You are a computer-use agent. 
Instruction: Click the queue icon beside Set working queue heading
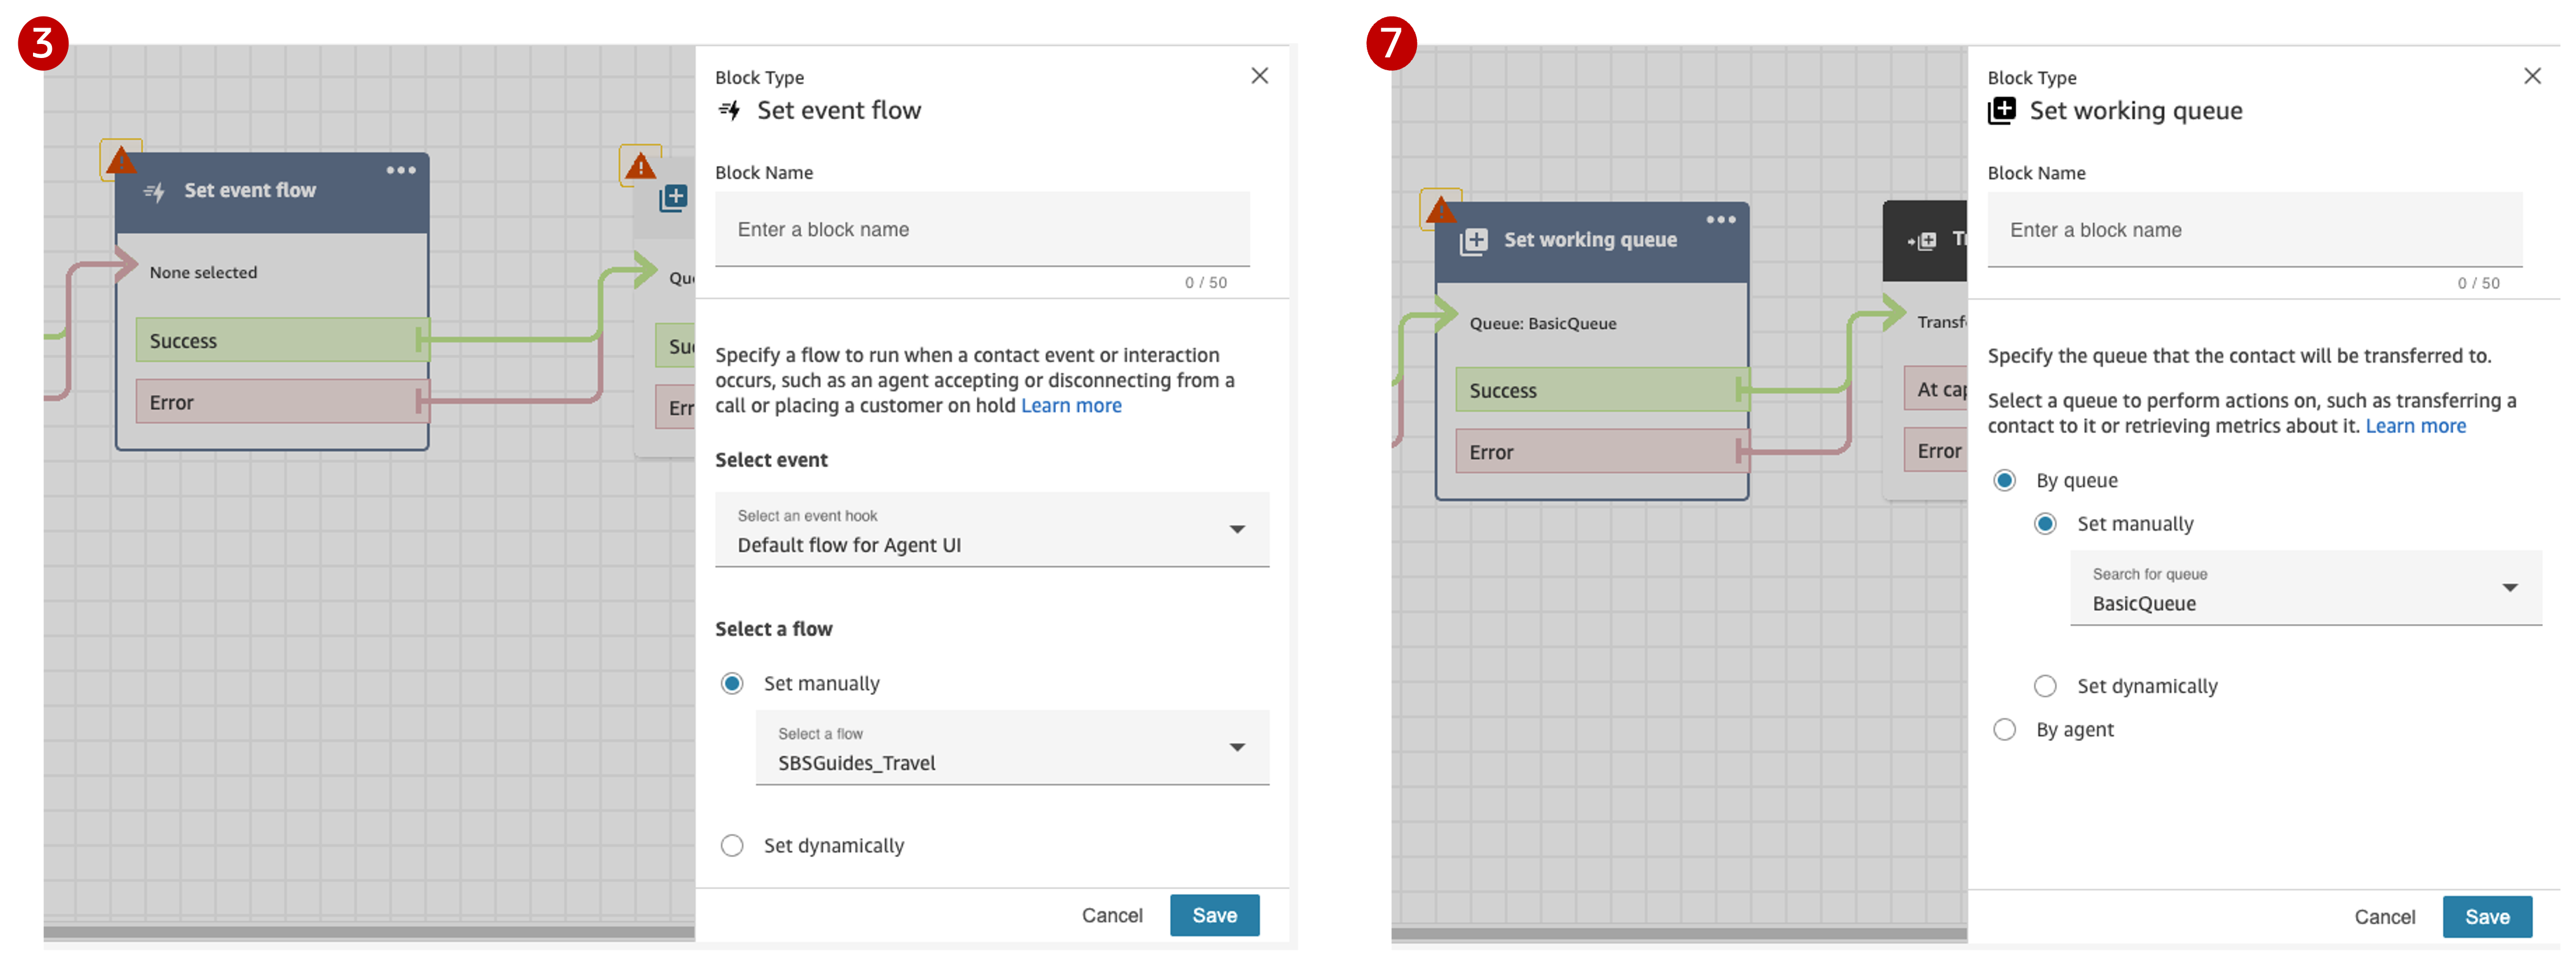click(2003, 111)
